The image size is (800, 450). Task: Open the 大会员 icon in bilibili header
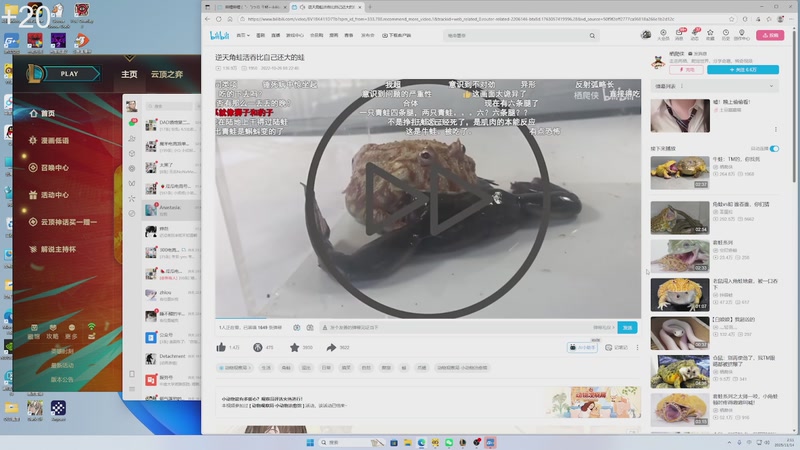tap(663, 35)
